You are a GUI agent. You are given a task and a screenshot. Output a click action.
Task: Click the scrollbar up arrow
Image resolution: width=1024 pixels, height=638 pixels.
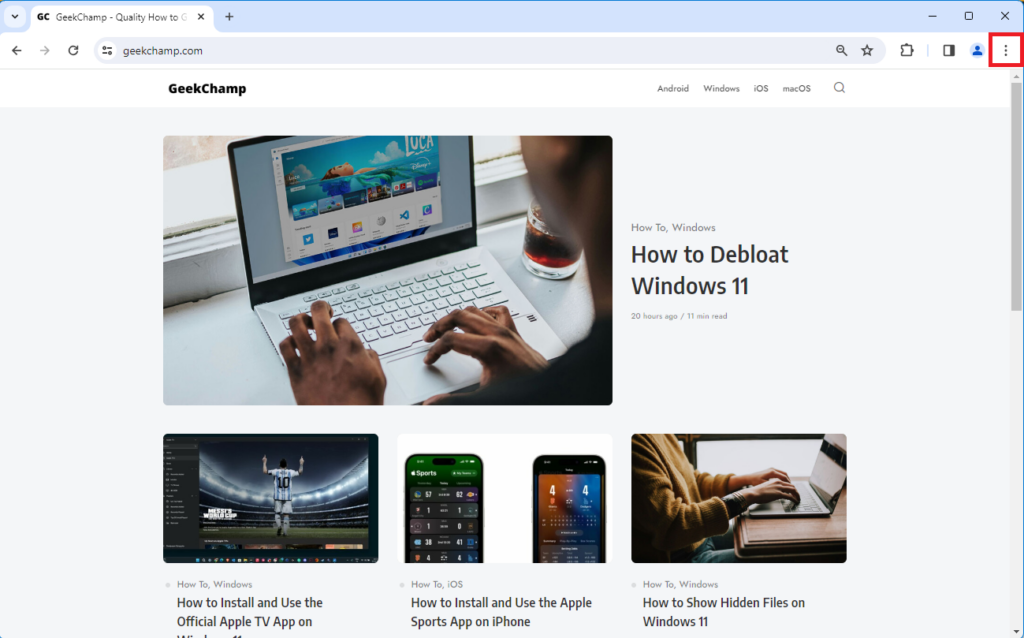1016,76
